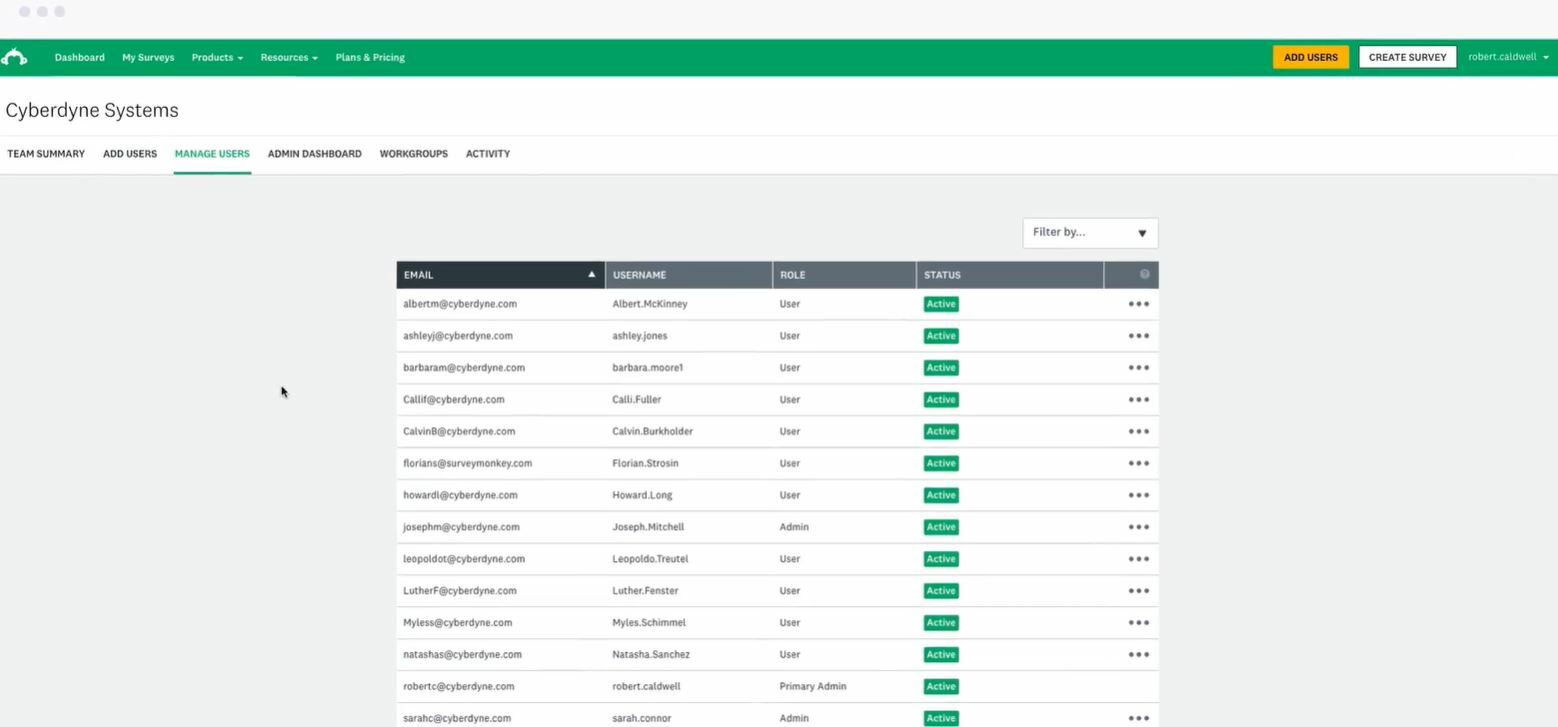Image resolution: width=1558 pixels, height=727 pixels.
Task: Open the Filter by dropdown
Action: 1089,232
